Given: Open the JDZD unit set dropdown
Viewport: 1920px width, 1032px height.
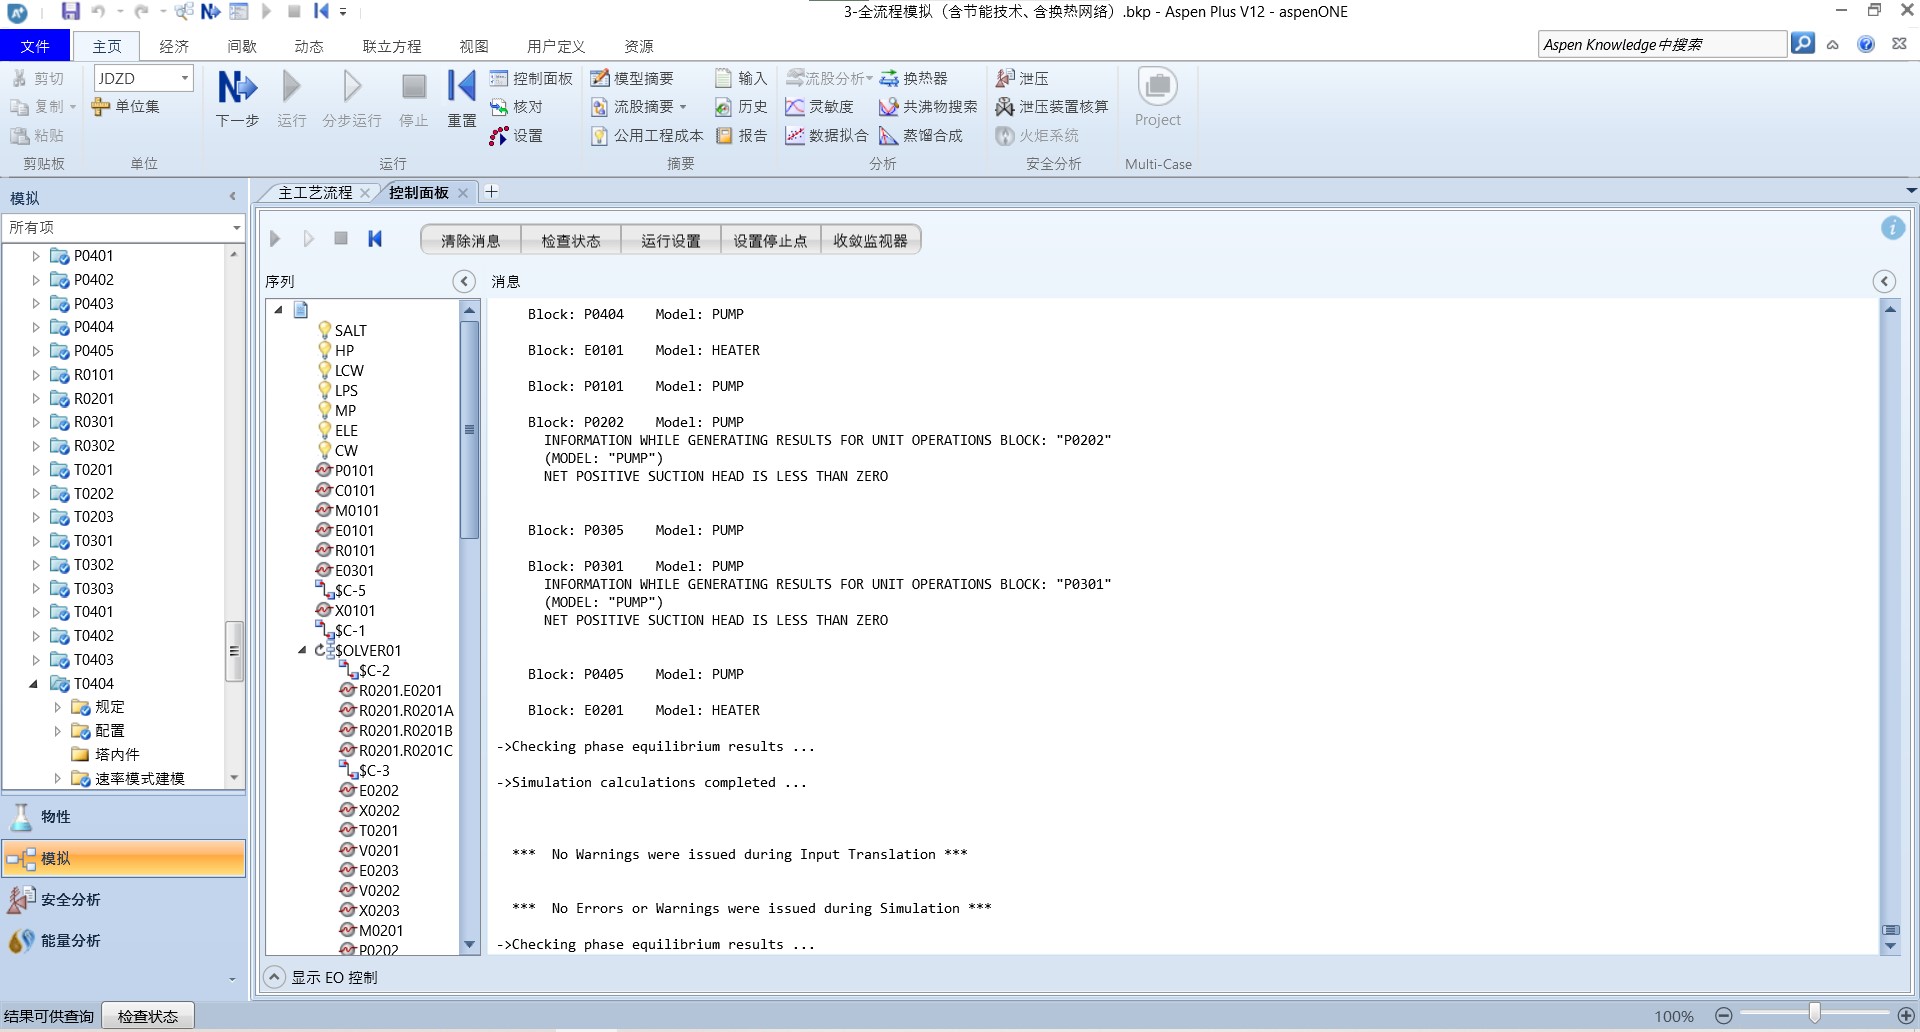Looking at the screenshot, I should 185,78.
